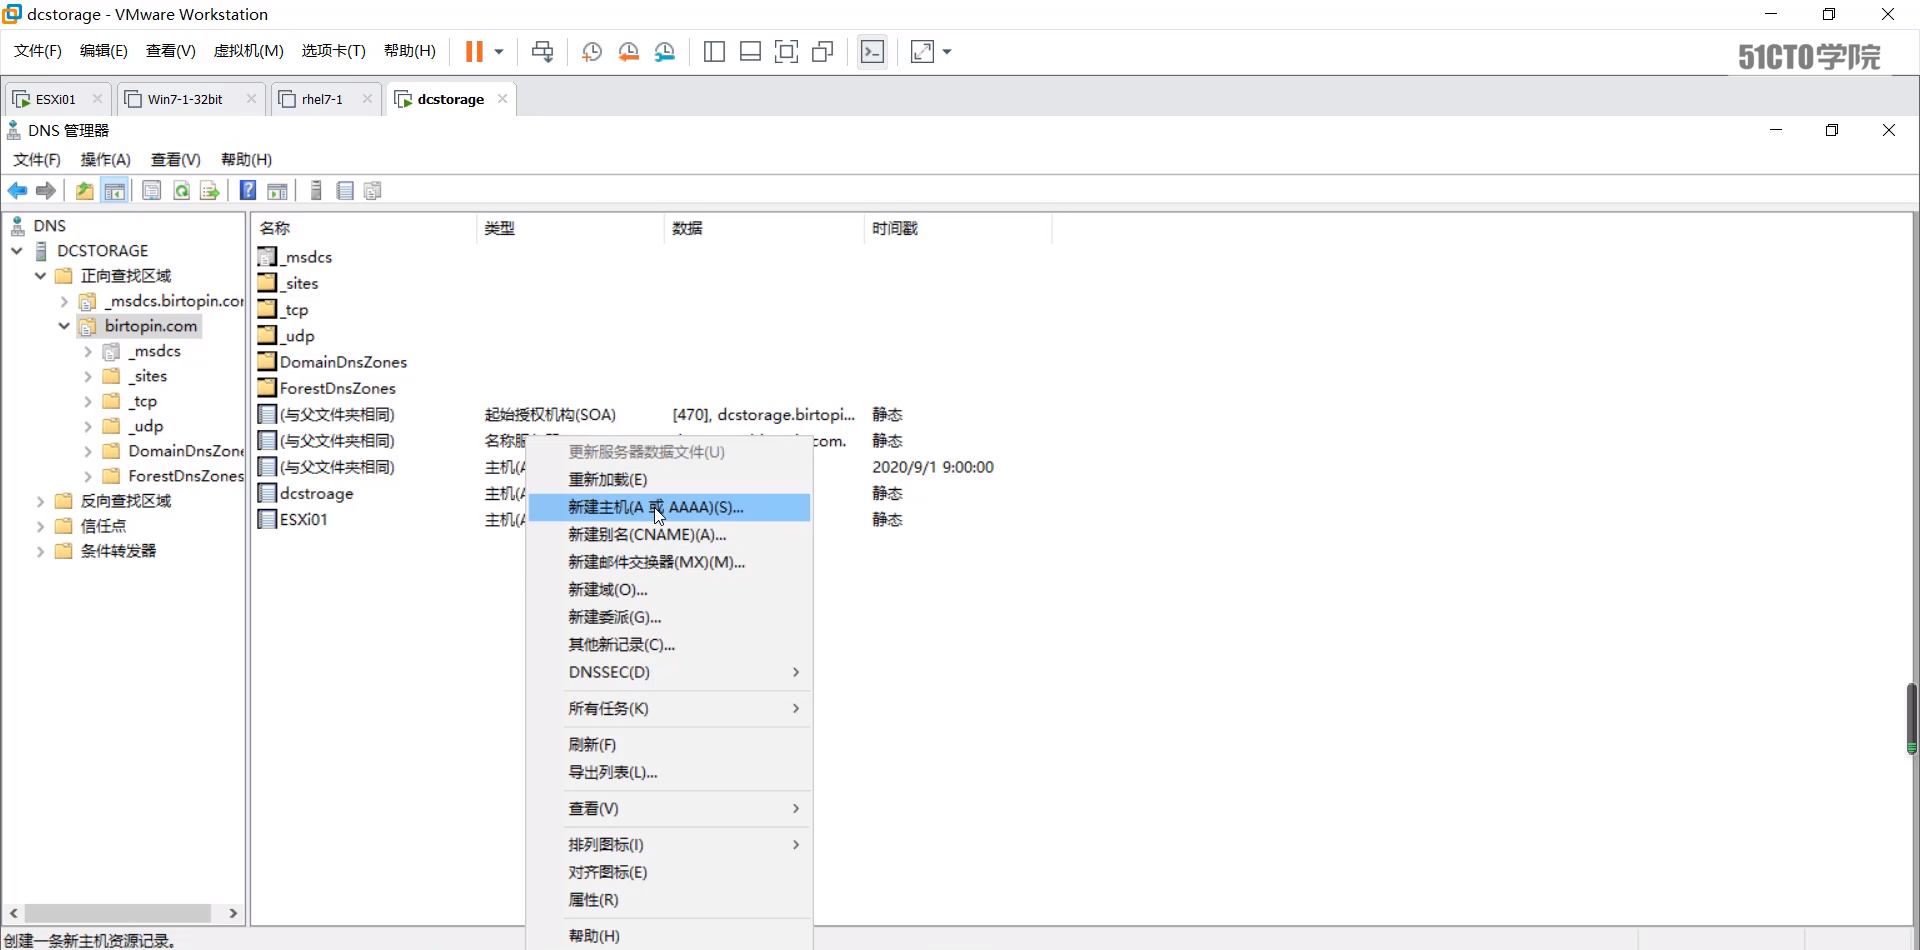The width and height of the screenshot is (1920, 950).
Task: Open the stretch display dropdown arrow
Action: click(947, 52)
